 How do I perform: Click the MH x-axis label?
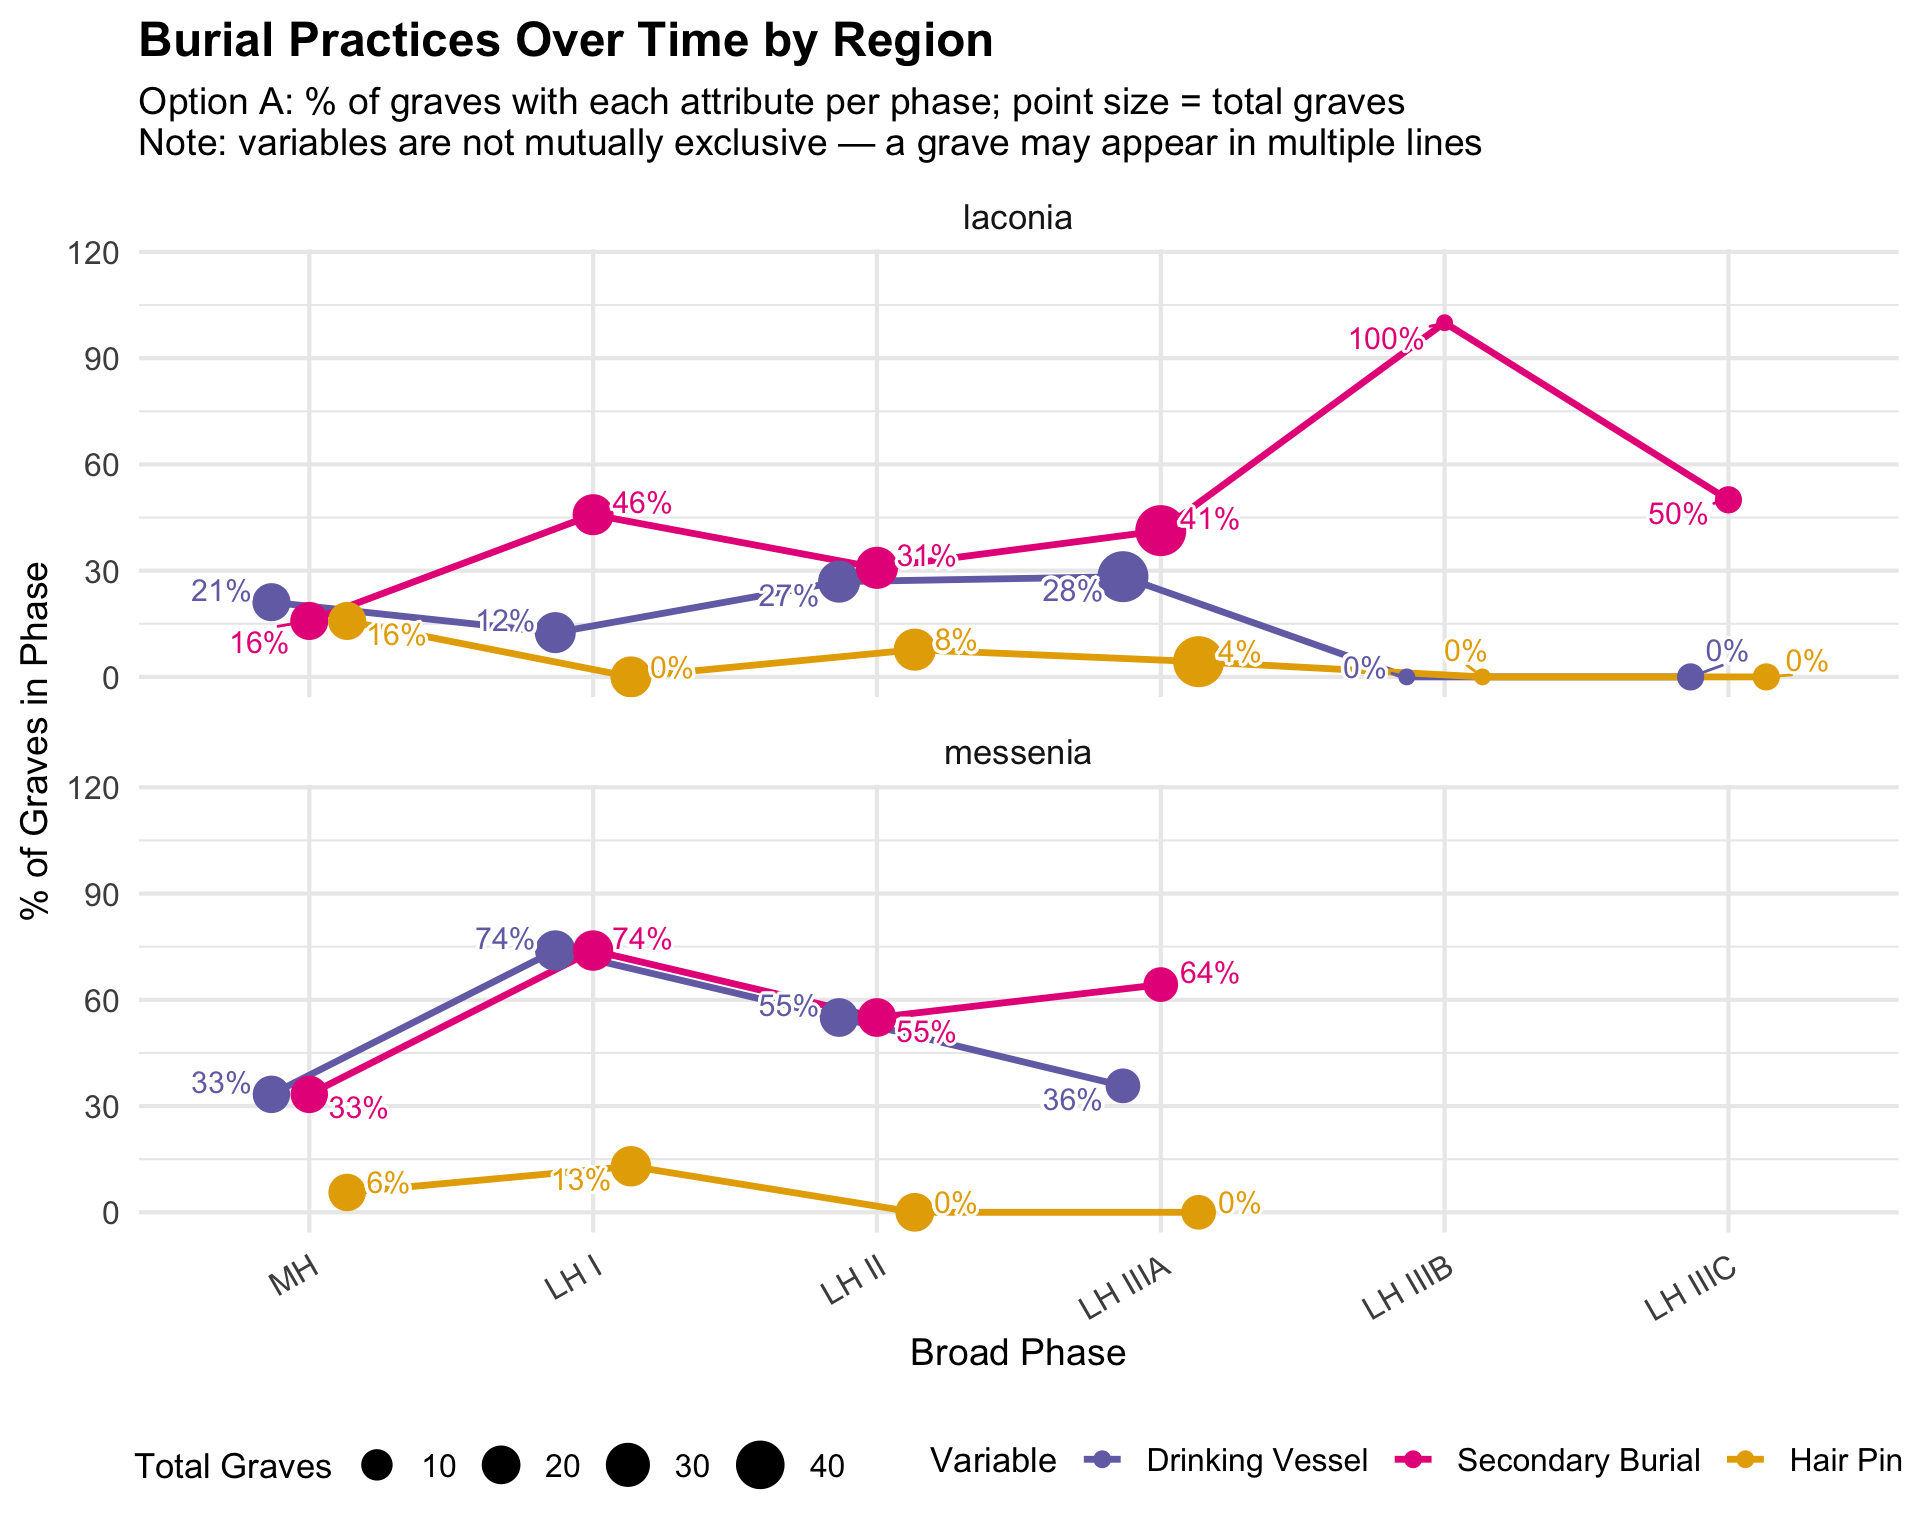294,1281
